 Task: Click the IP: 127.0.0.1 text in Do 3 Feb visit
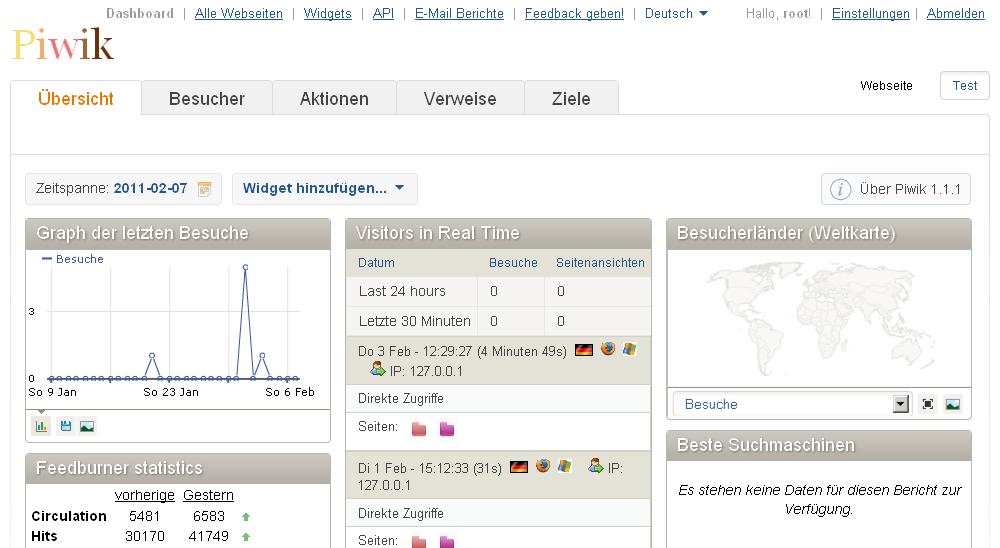point(426,371)
